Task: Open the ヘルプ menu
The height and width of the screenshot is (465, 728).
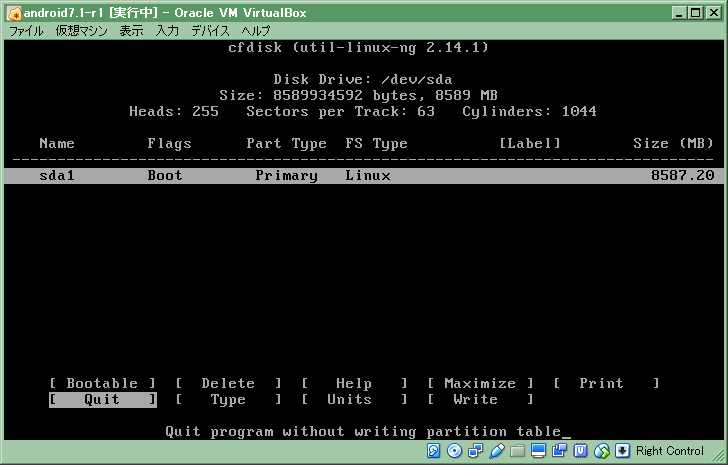Action: click(x=256, y=31)
